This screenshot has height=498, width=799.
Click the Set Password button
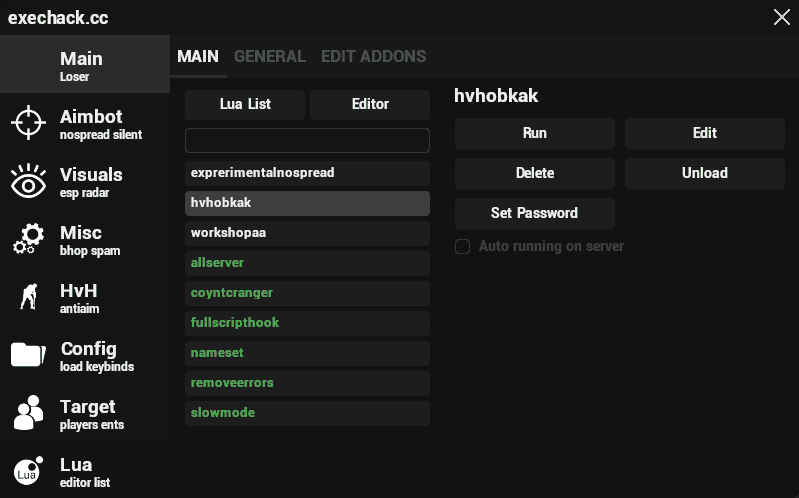534,213
